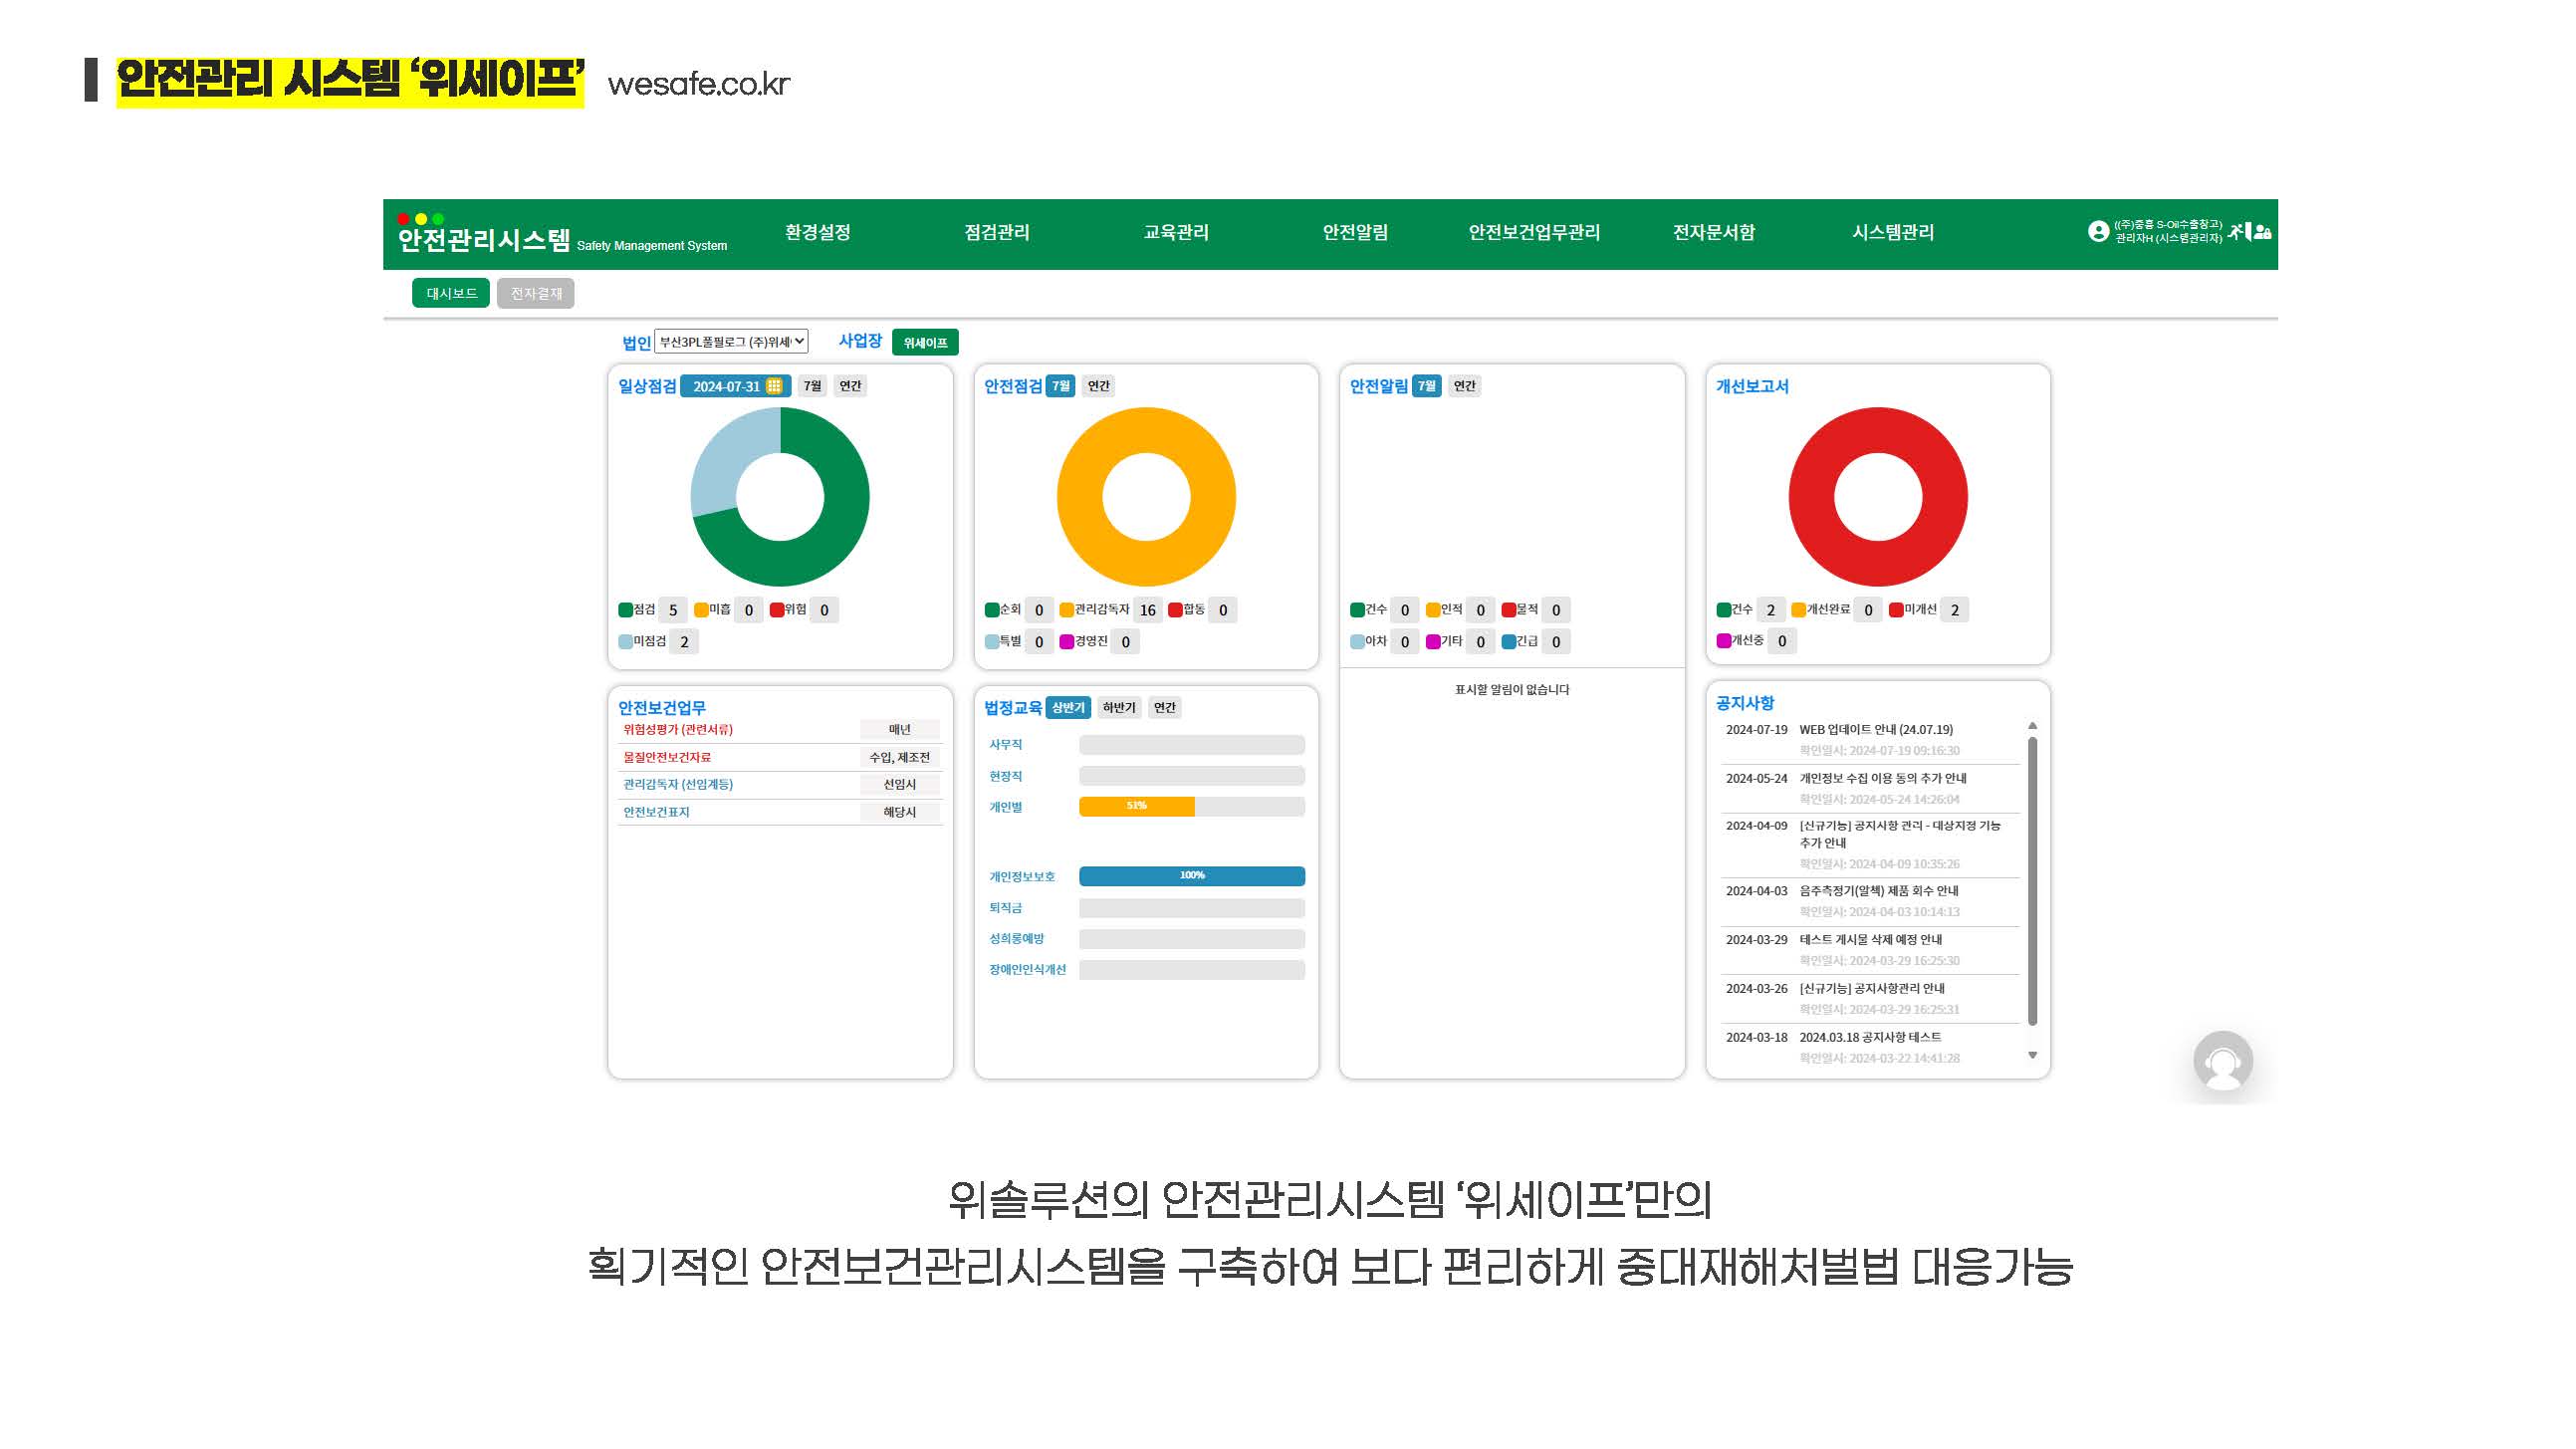Screen dimensions: 2576x1449
Task: Click the red 물적 legend marker
Action: pyautogui.click(x=1508, y=610)
